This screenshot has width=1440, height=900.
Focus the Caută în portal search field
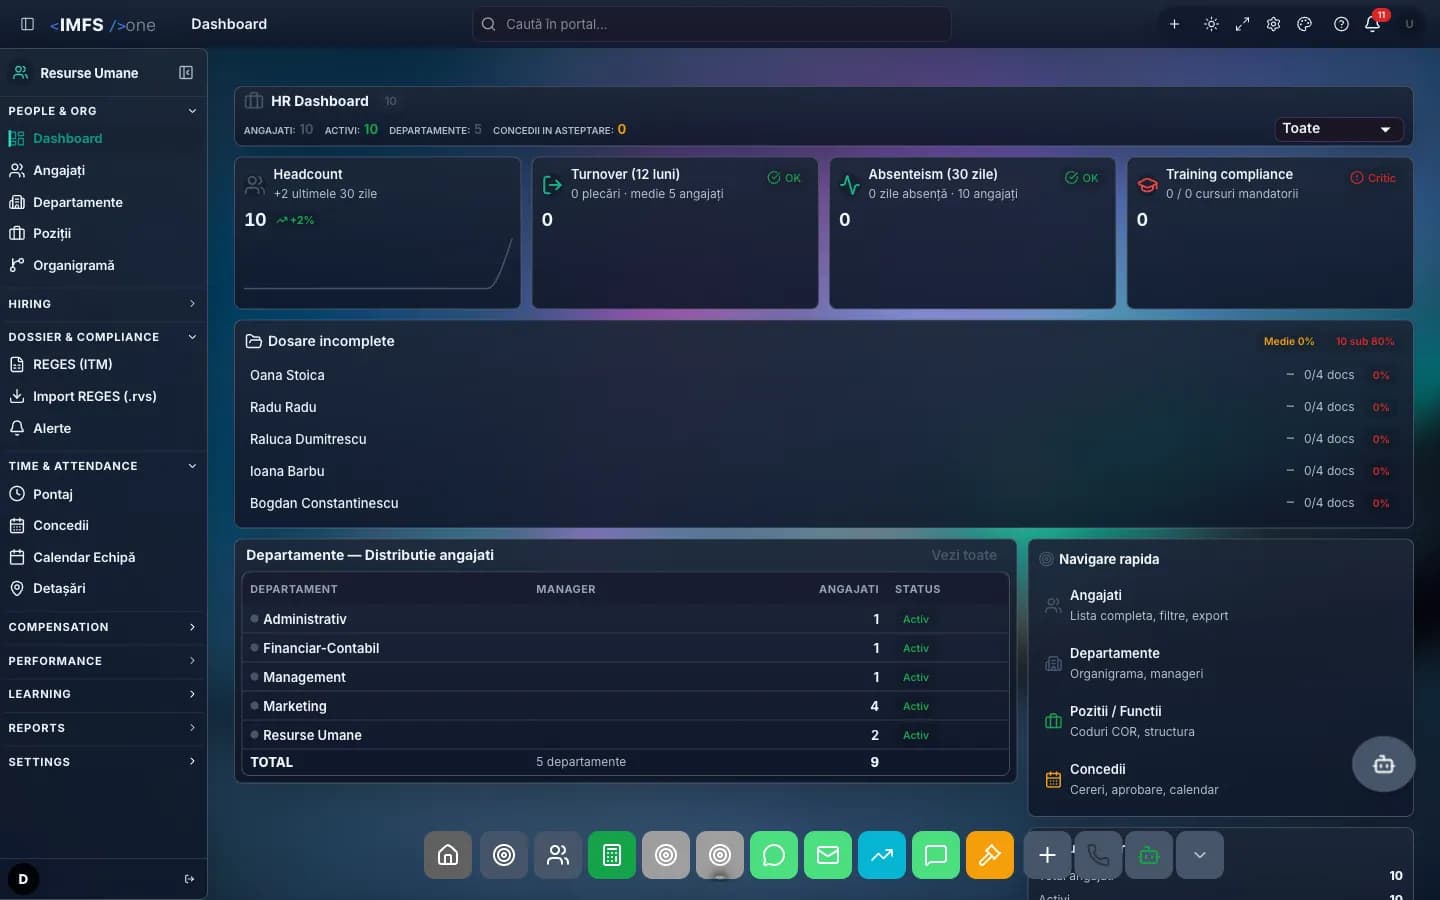click(711, 24)
